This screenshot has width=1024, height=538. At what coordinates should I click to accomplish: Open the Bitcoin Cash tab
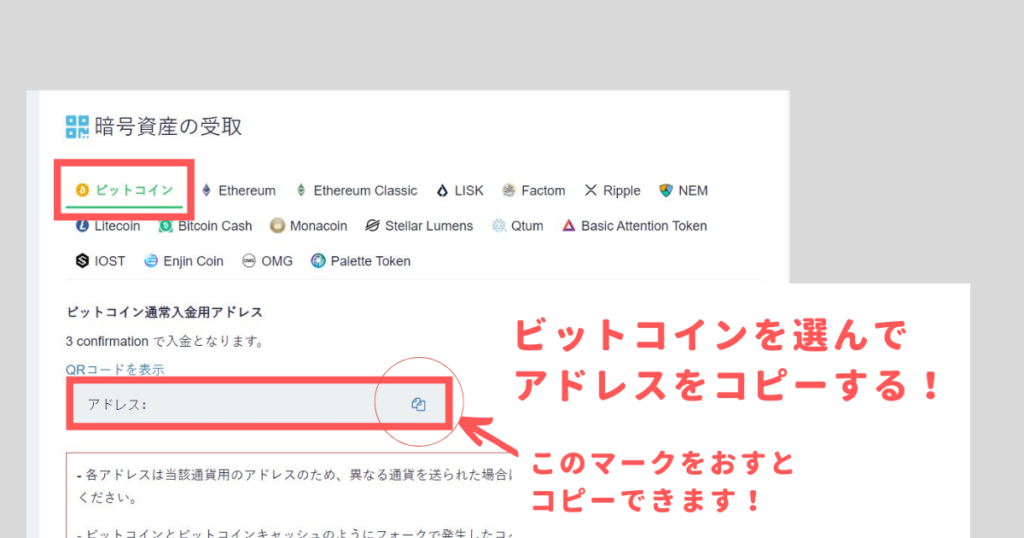(205, 226)
